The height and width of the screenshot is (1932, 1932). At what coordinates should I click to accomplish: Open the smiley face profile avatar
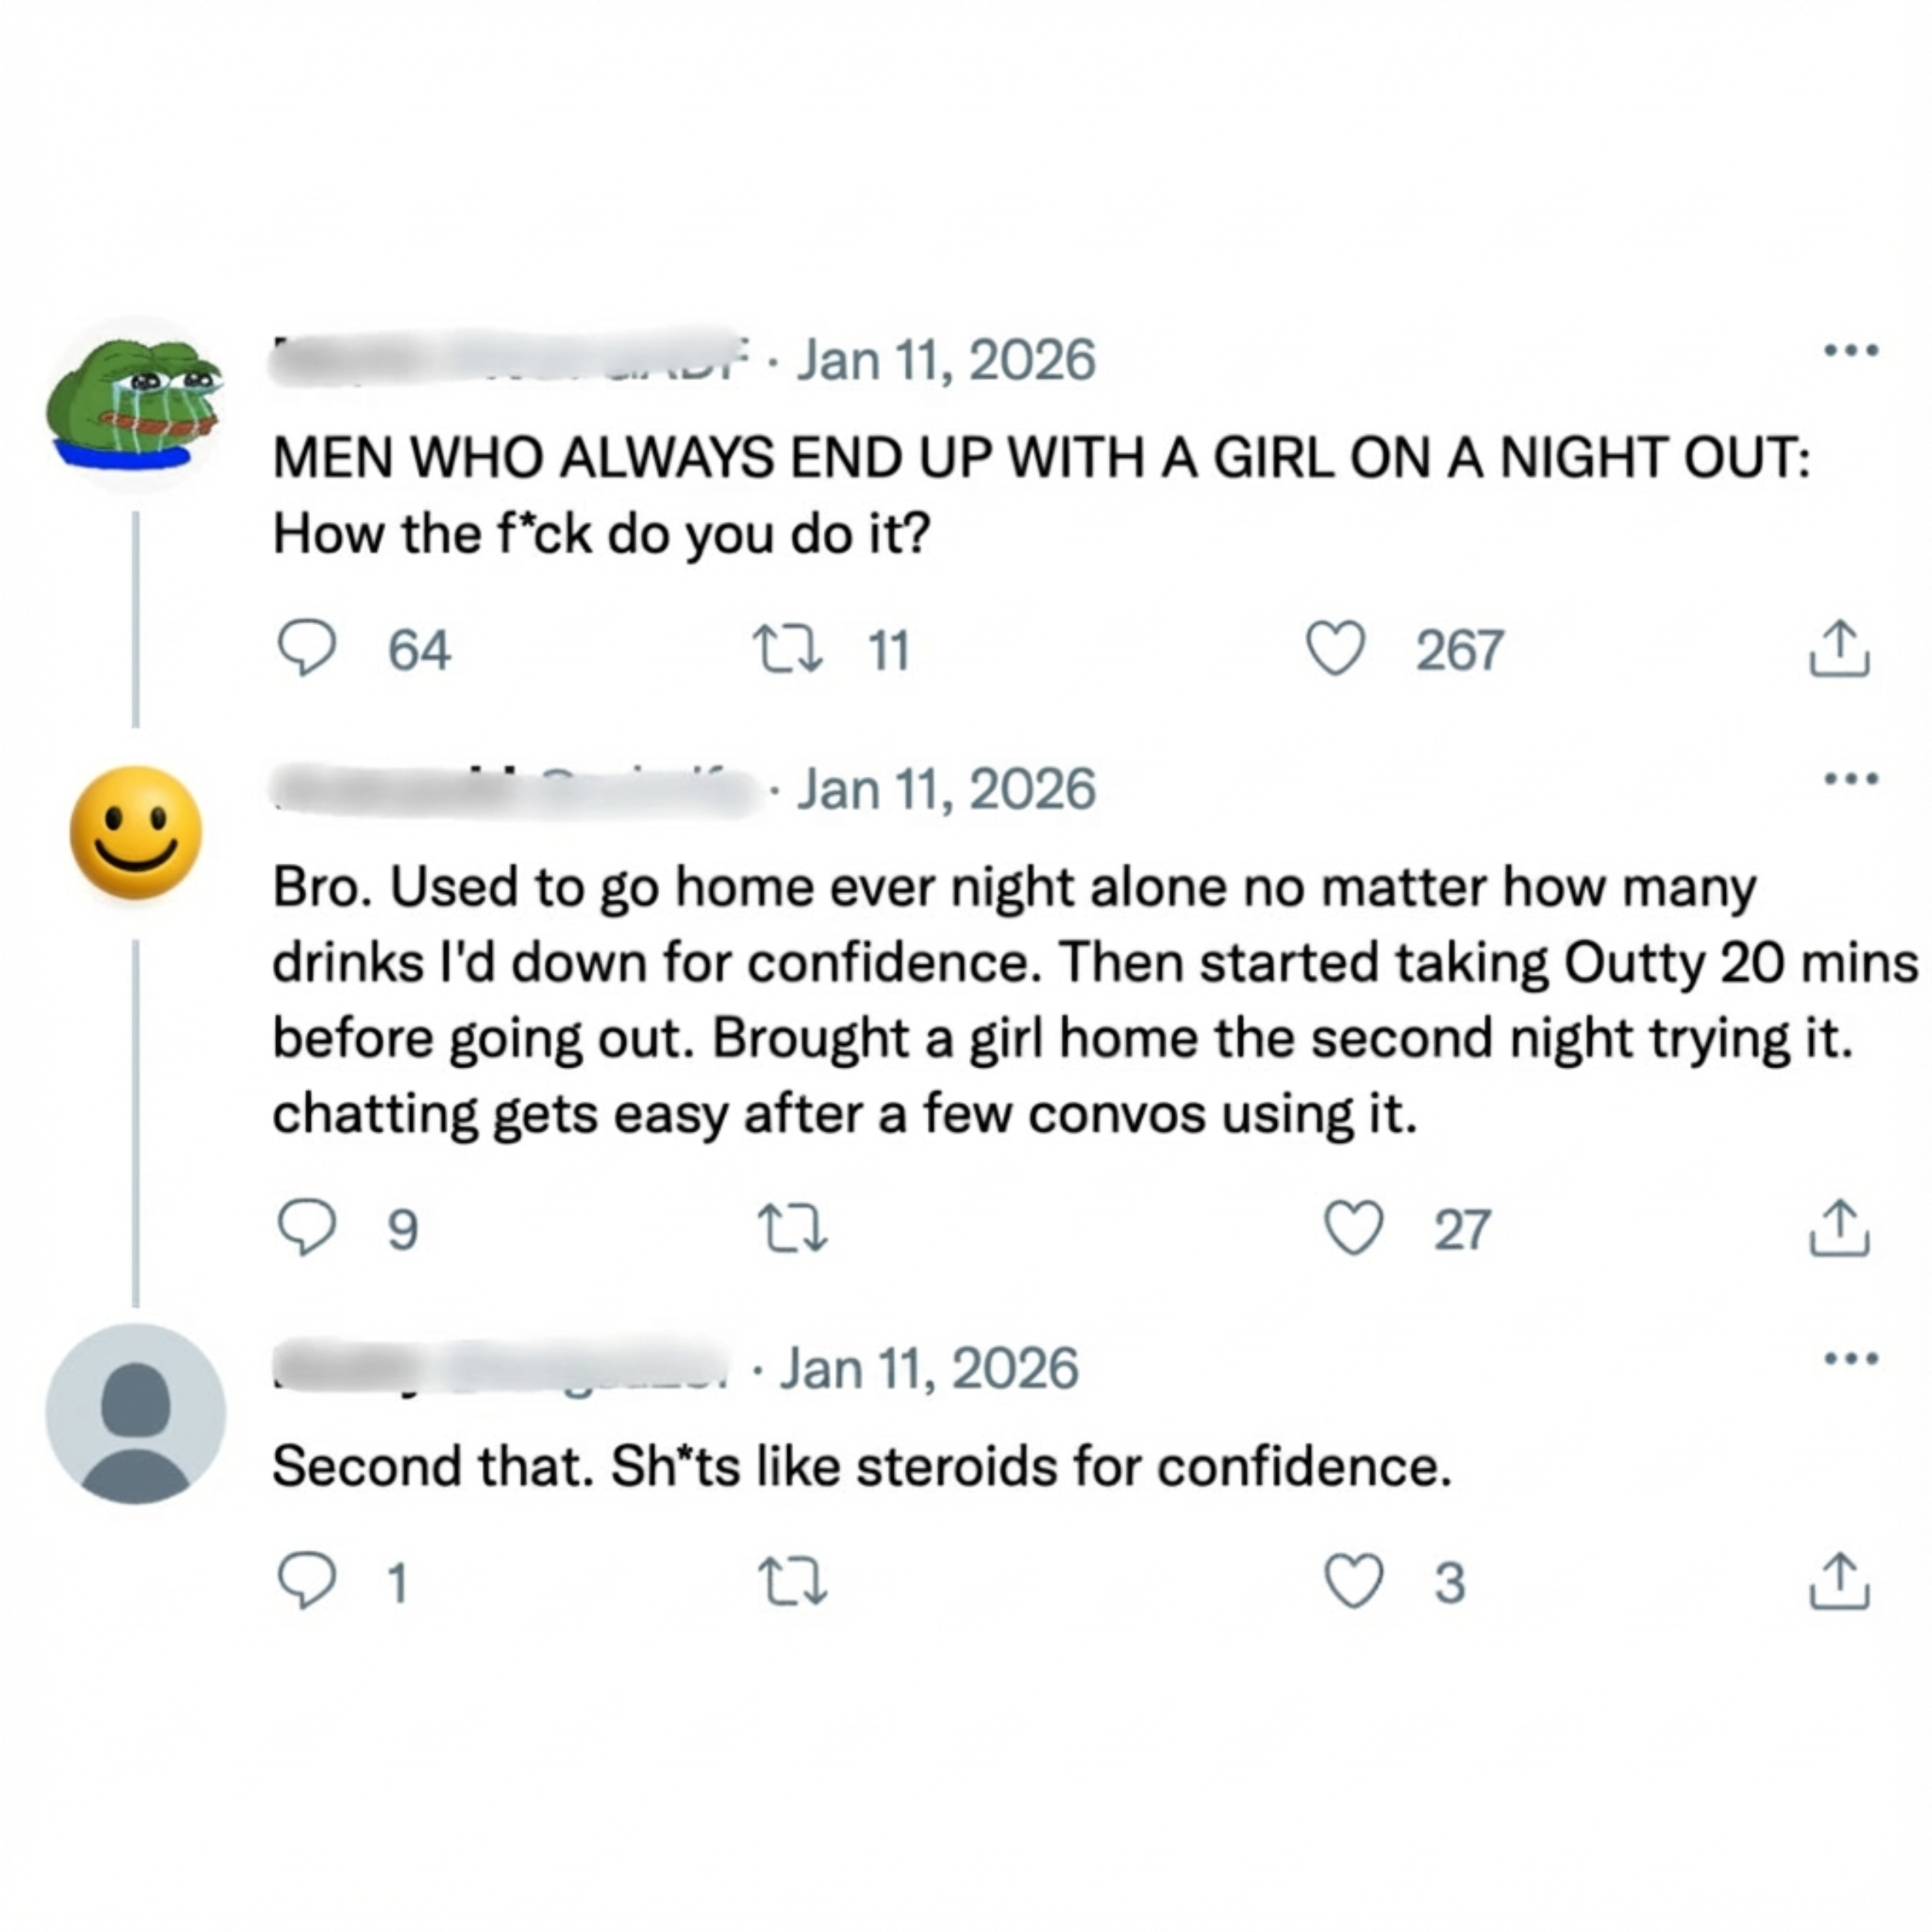[136, 832]
